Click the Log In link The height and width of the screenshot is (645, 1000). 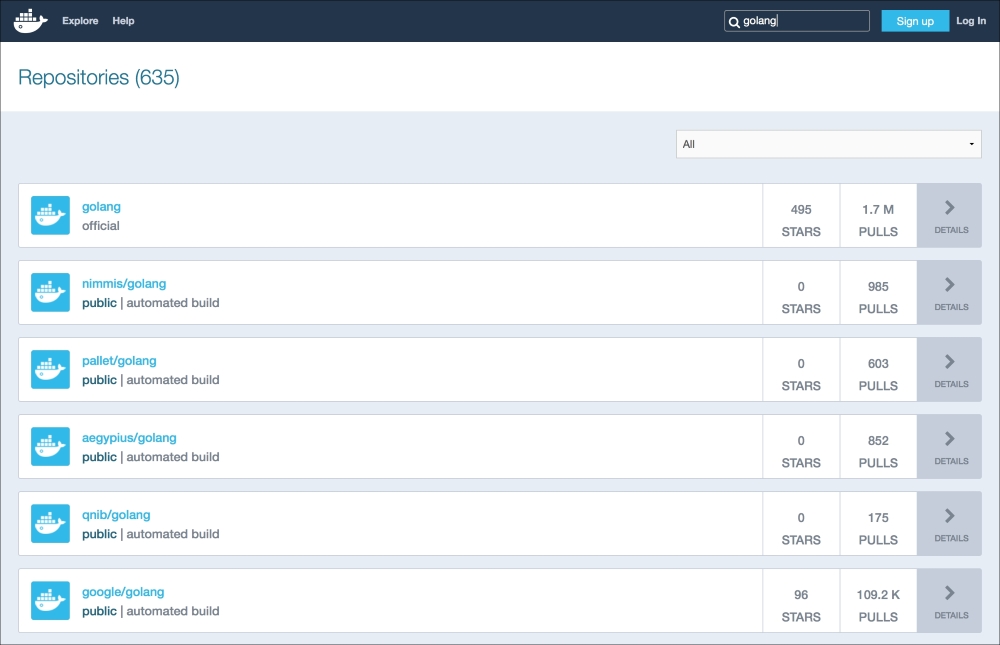pos(970,21)
